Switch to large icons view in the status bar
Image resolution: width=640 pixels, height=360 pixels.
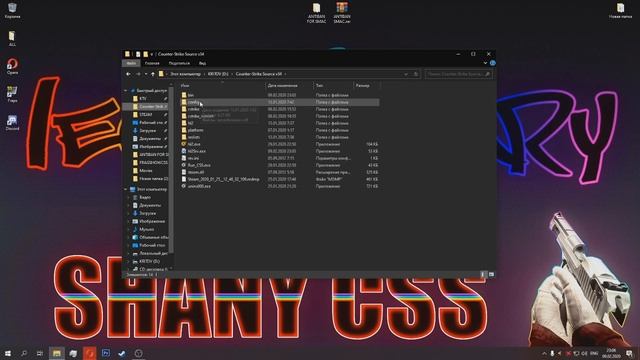point(491,275)
